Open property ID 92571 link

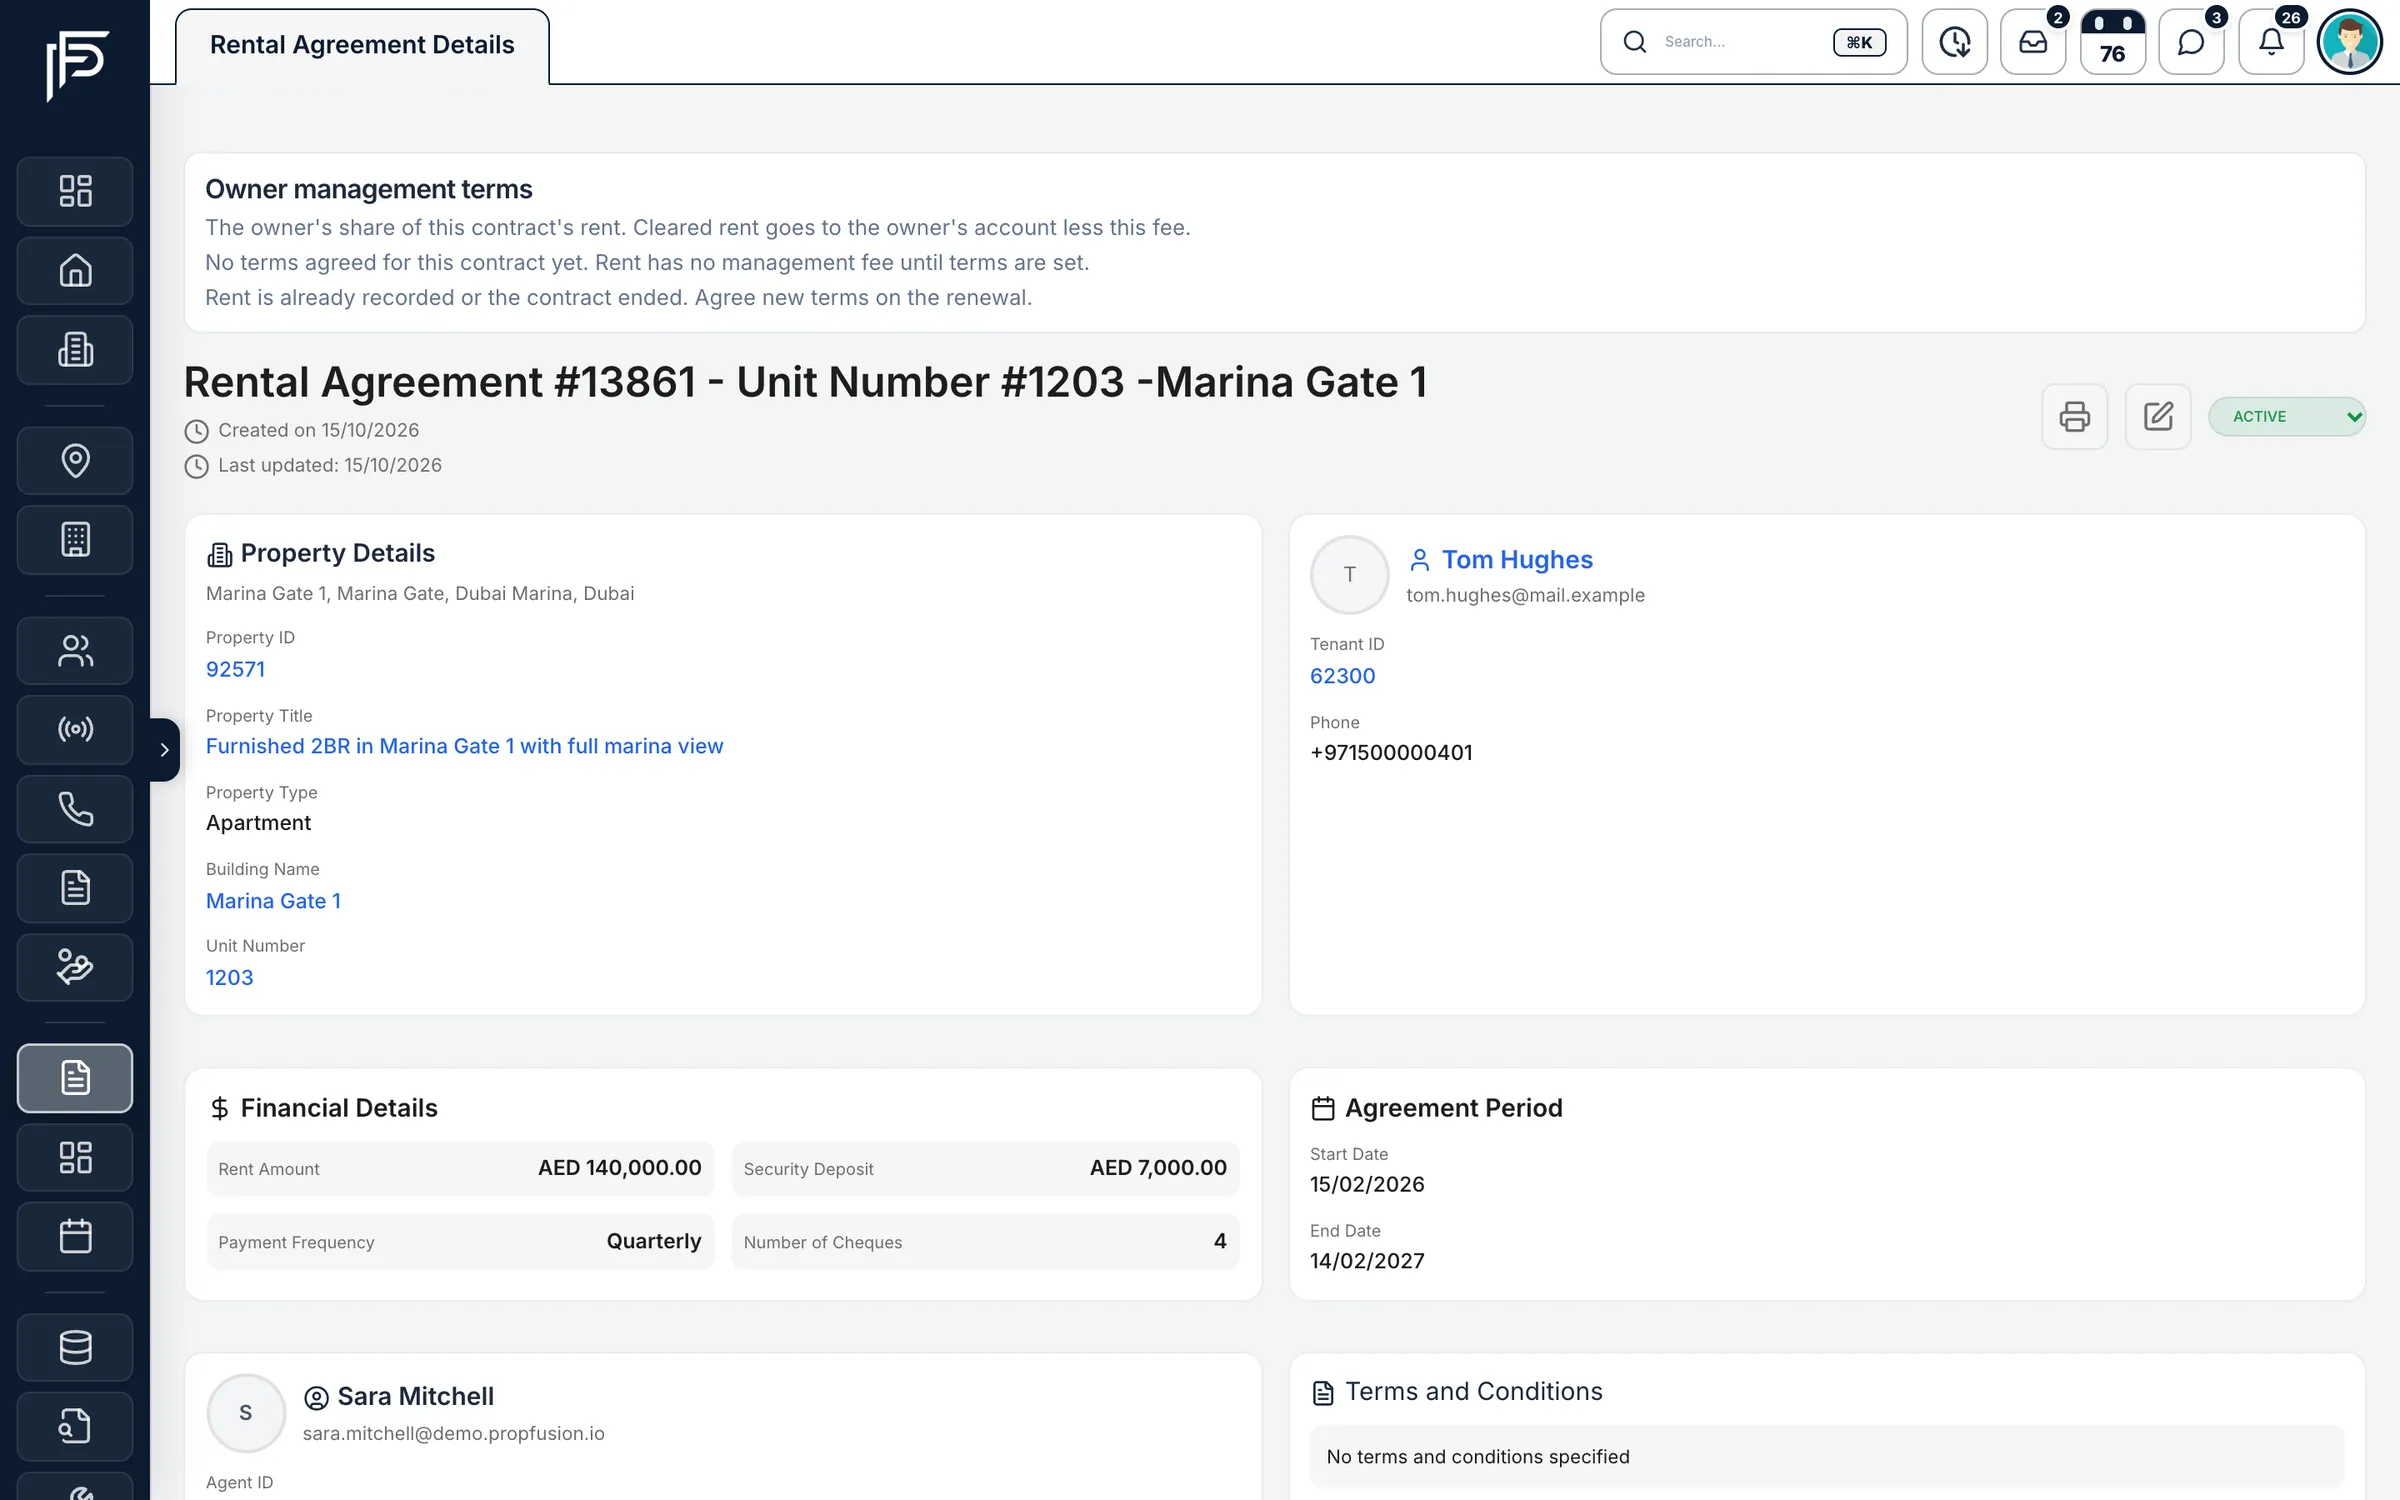[x=235, y=669]
